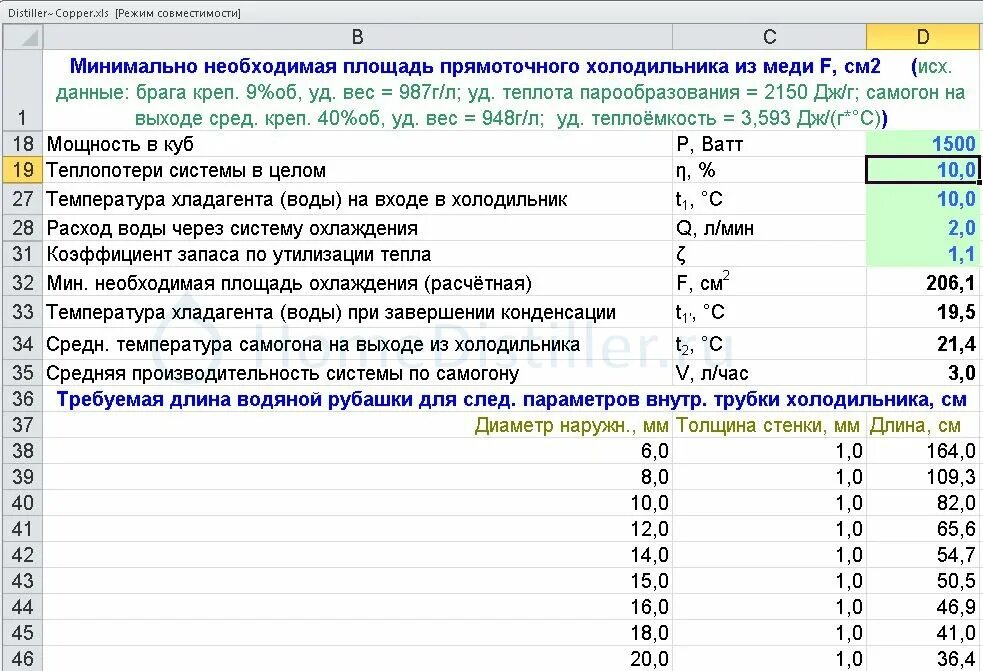Click moonshine outlet temperature value 21,4
This screenshot has width=983, height=671.
click(922, 344)
